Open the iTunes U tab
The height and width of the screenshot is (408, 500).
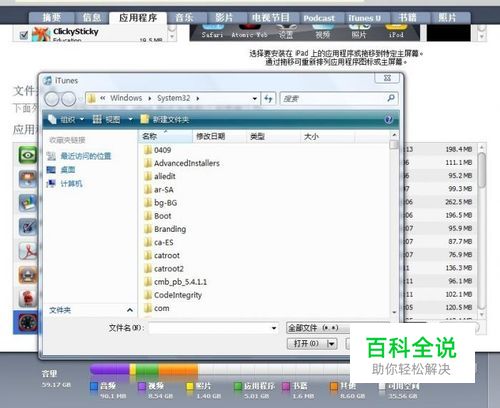click(364, 18)
